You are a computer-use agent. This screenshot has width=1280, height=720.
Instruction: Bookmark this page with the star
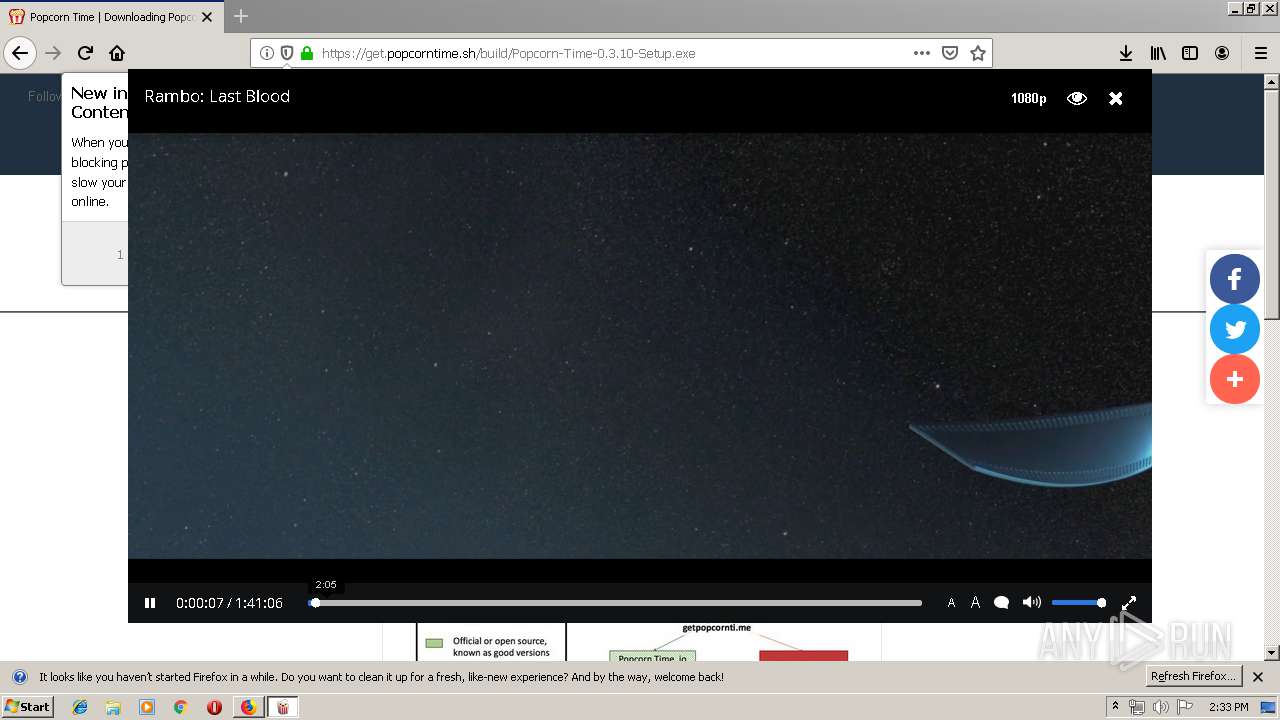pyautogui.click(x=978, y=53)
